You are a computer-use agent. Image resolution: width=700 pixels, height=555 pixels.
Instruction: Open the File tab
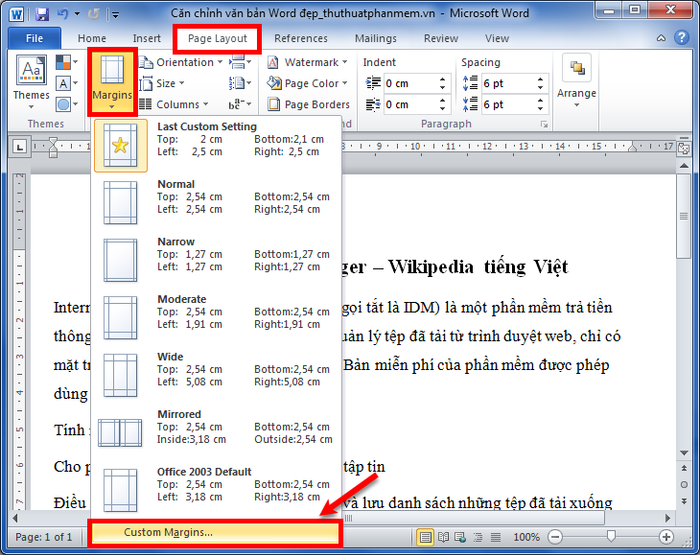pyautogui.click(x=34, y=38)
